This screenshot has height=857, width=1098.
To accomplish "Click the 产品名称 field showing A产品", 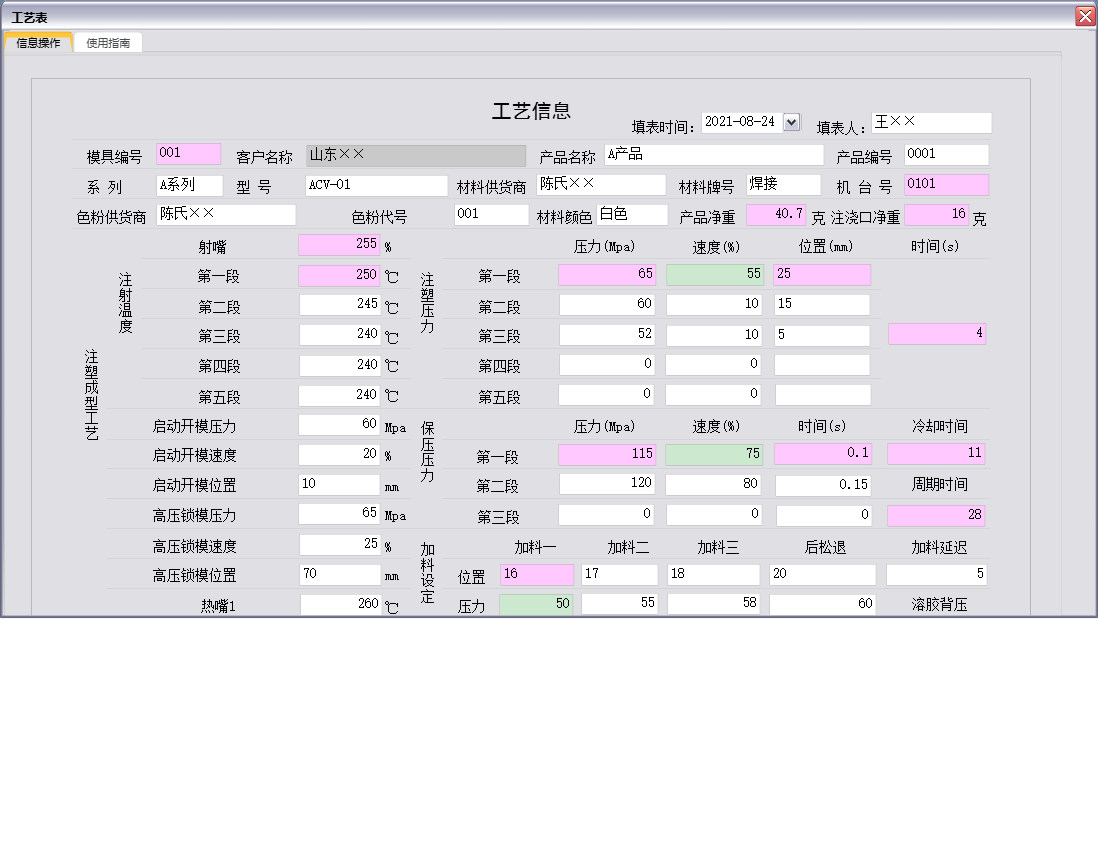I will pyautogui.click(x=713, y=155).
